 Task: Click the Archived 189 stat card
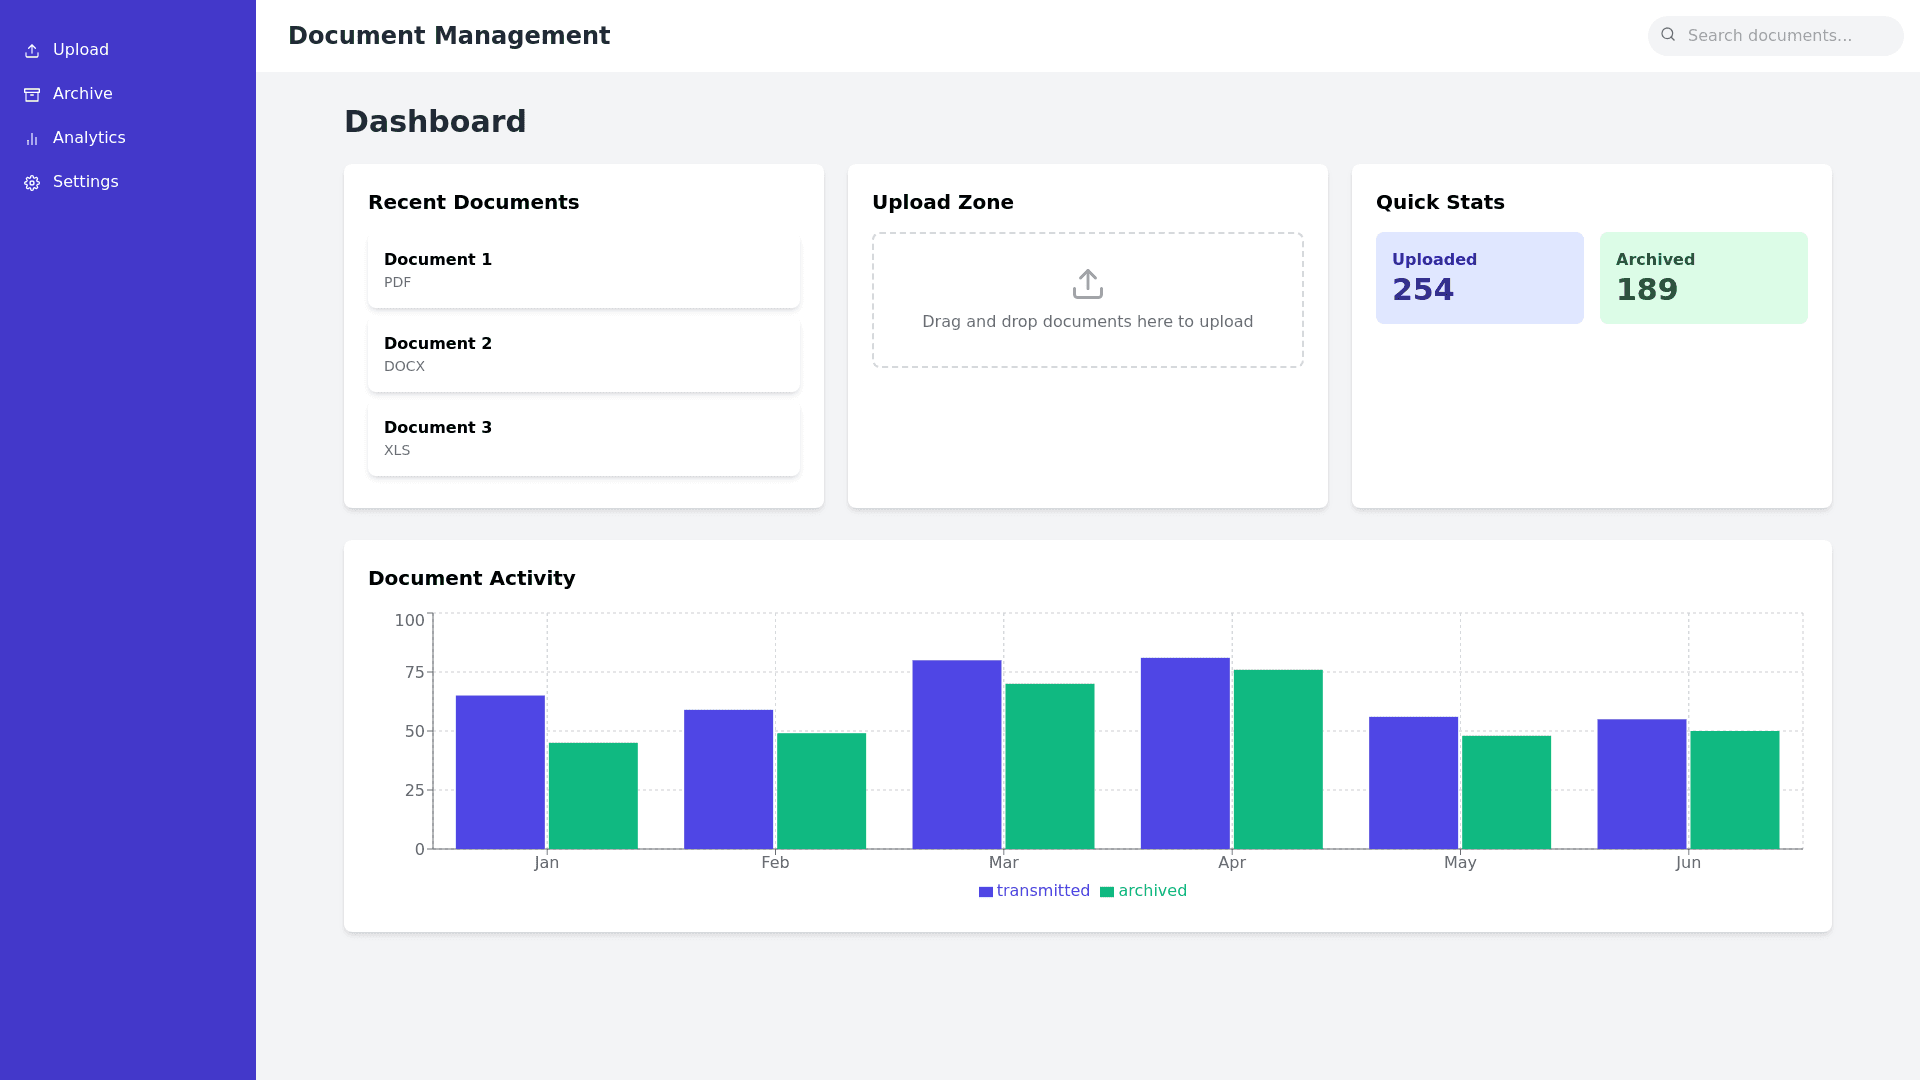pyautogui.click(x=1703, y=278)
